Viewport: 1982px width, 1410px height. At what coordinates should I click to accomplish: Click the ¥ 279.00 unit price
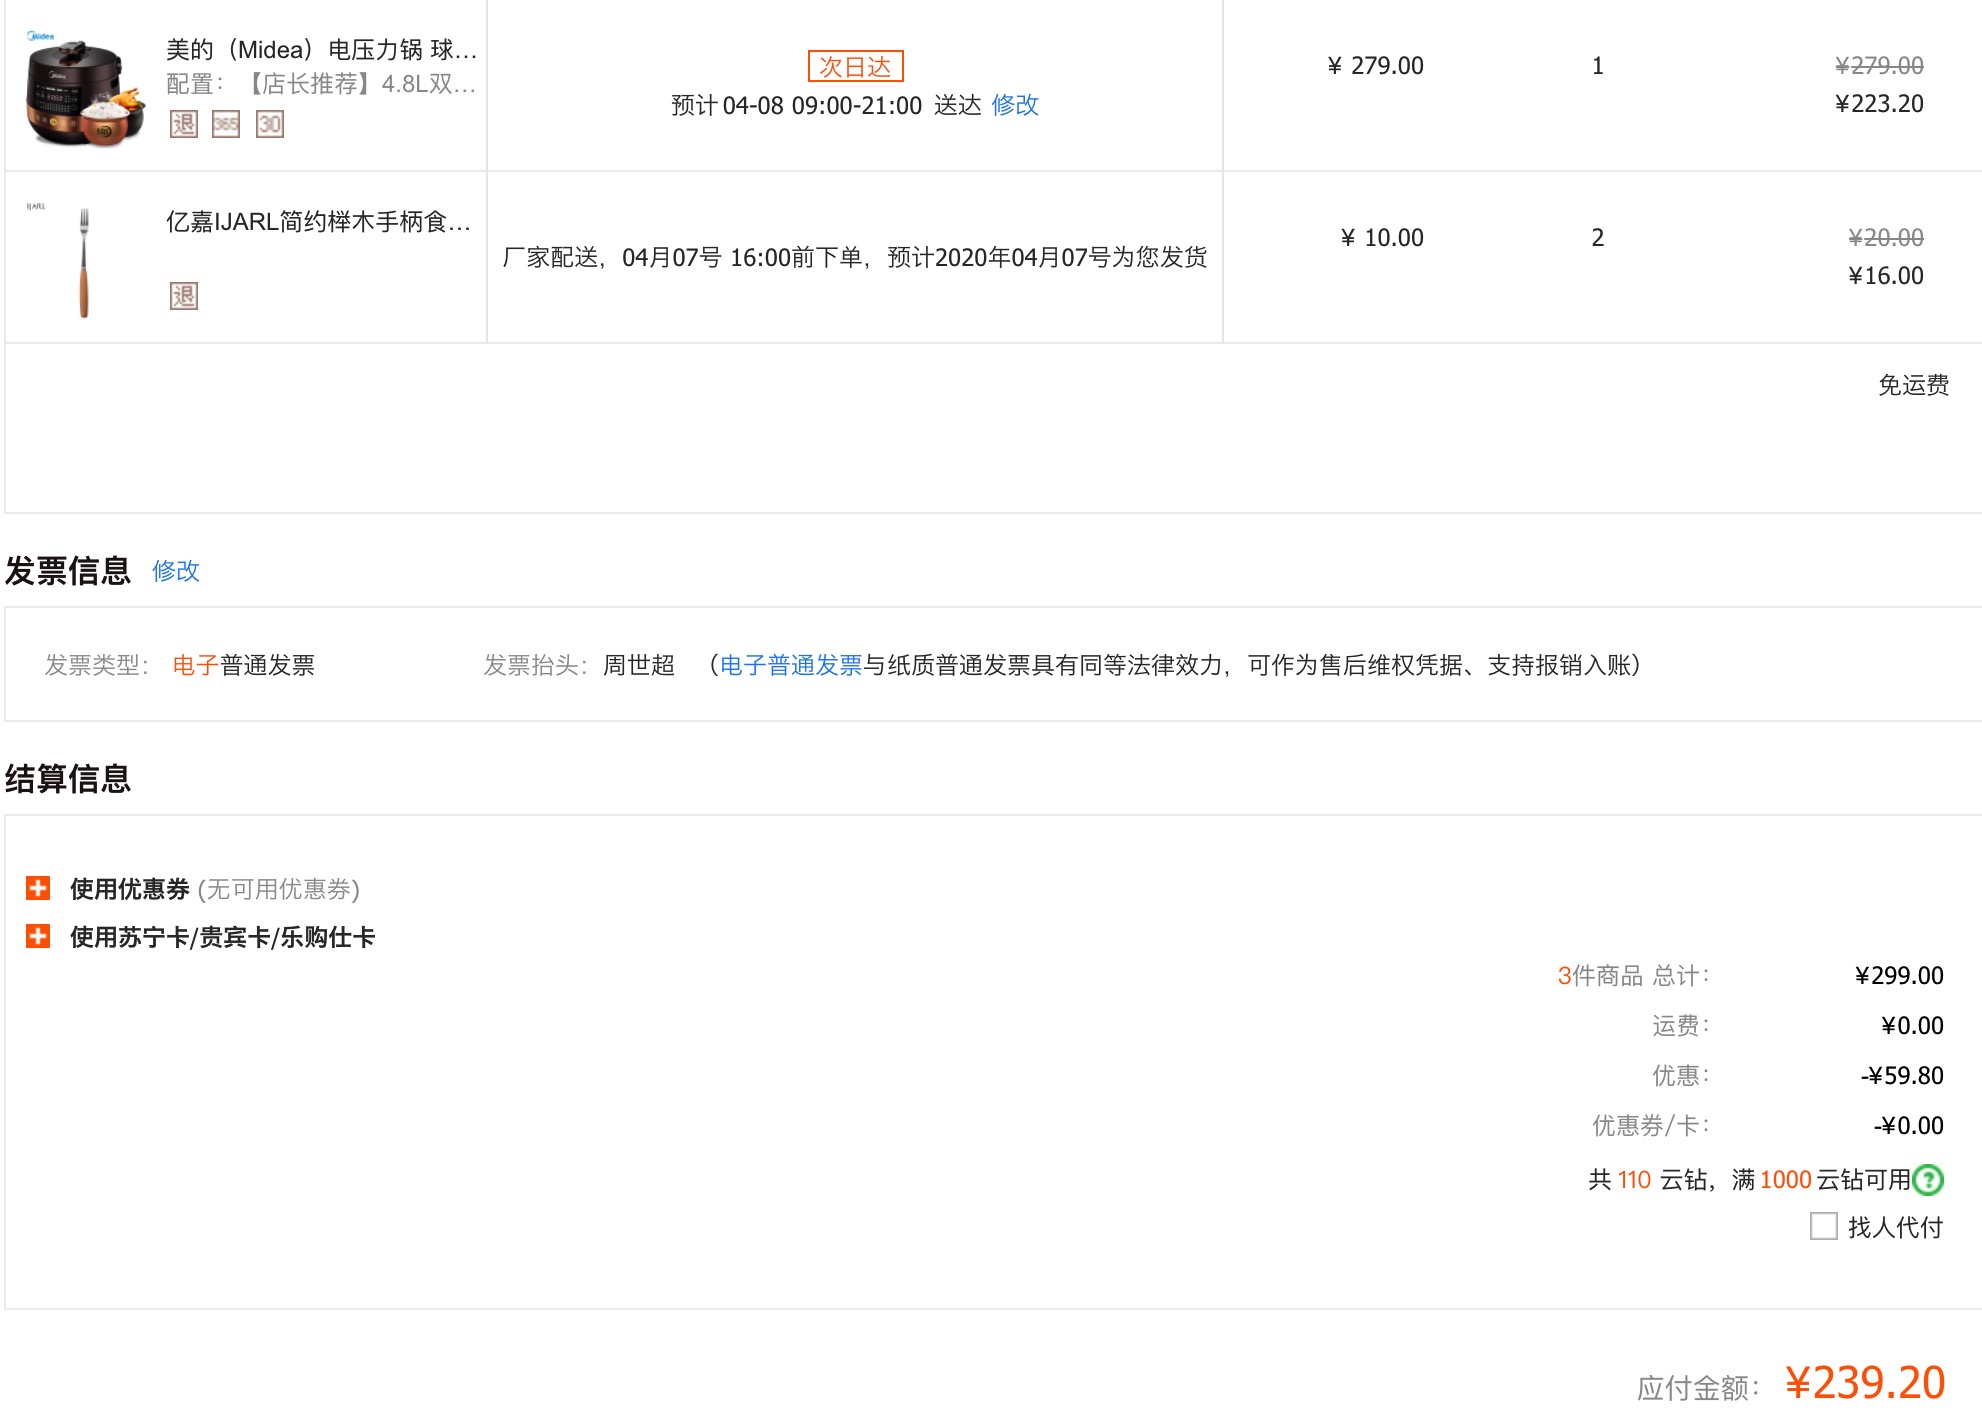click(x=1375, y=66)
